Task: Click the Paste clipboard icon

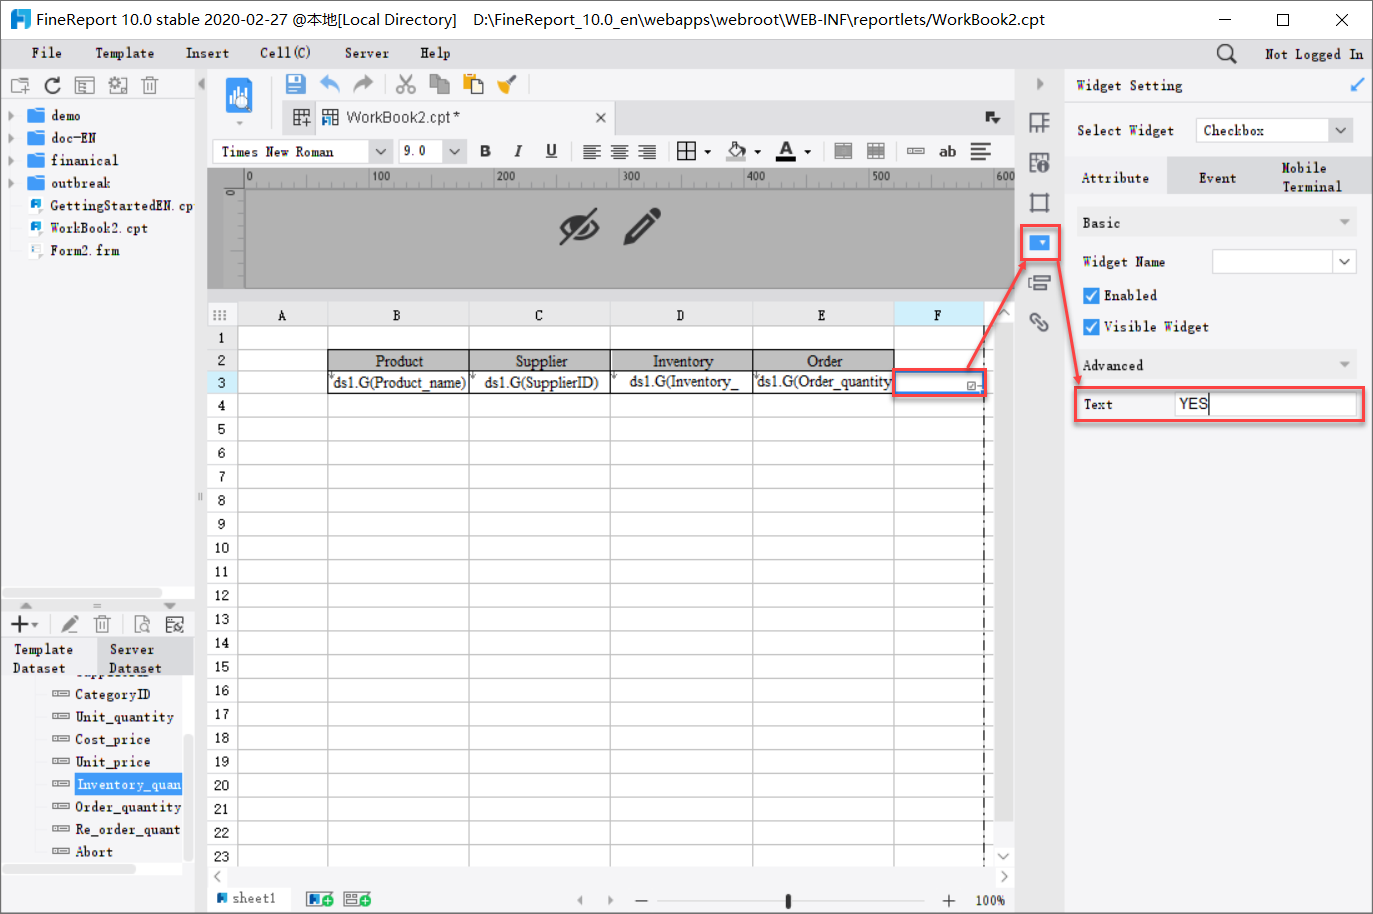Action: click(x=473, y=84)
